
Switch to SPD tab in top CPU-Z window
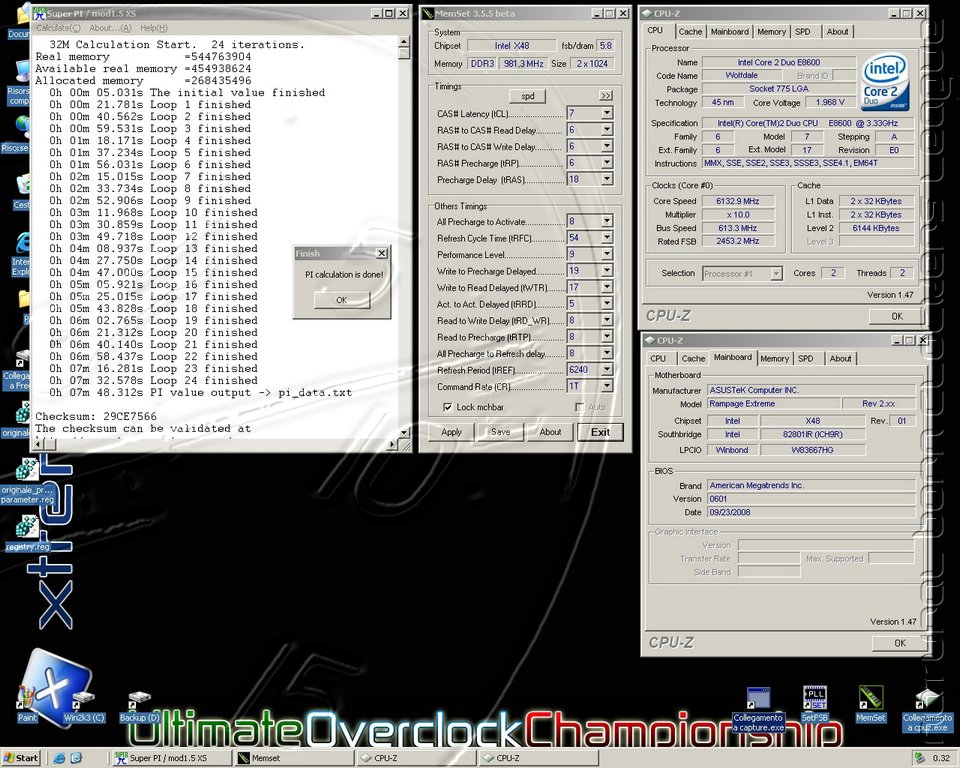point(802,32)
